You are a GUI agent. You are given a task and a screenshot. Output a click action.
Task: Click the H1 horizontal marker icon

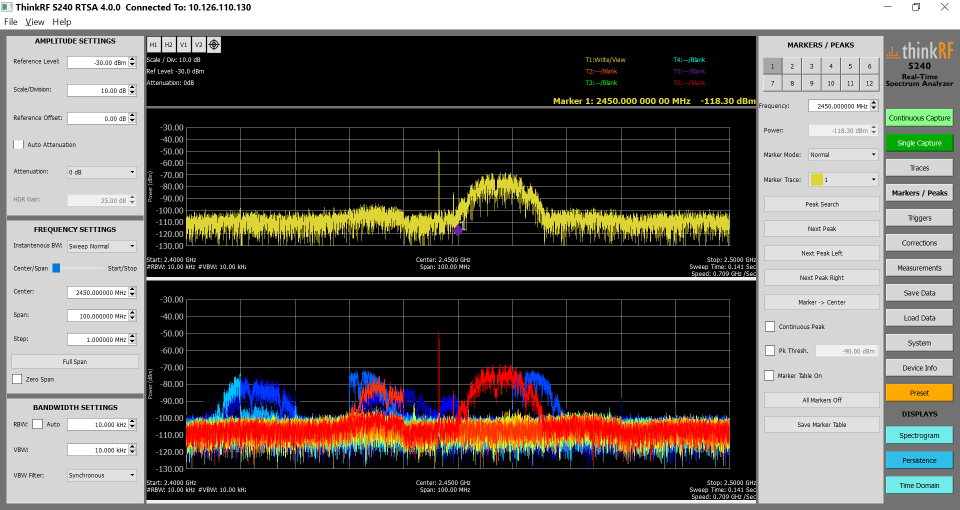coord(154,45)
